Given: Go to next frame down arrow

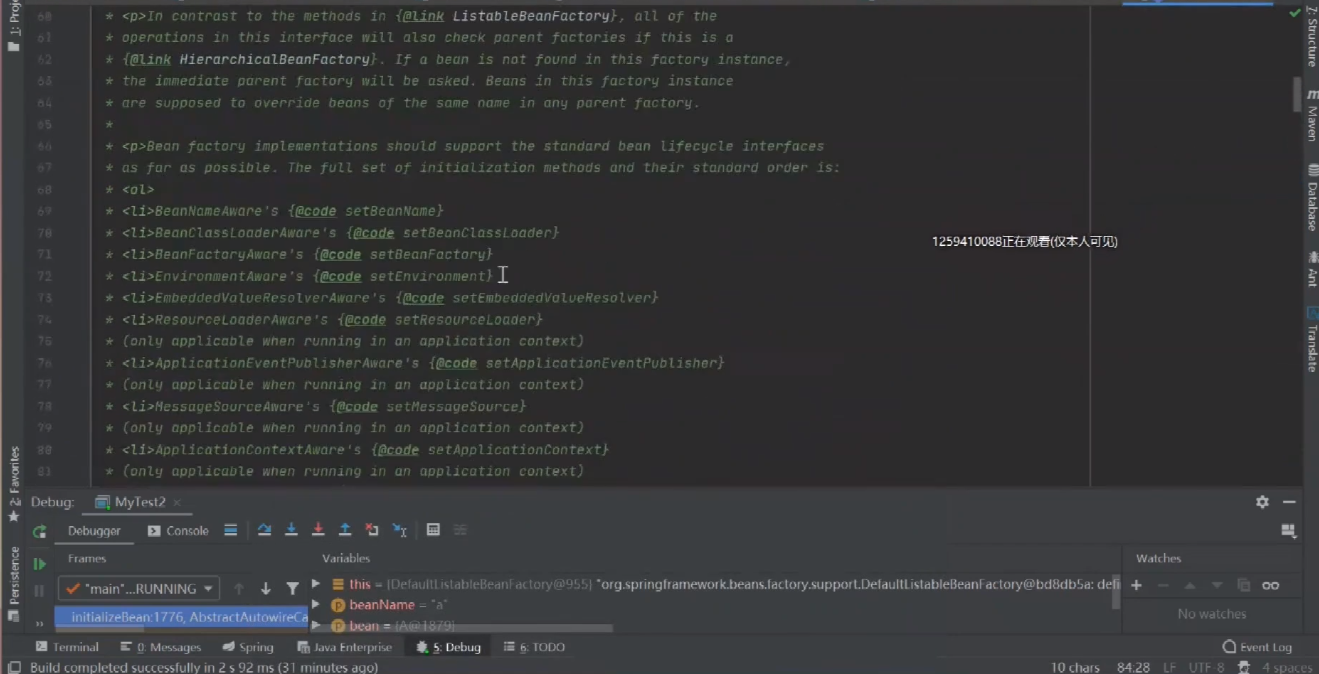Looking at the screenshot, I should (x=266, y=589).
